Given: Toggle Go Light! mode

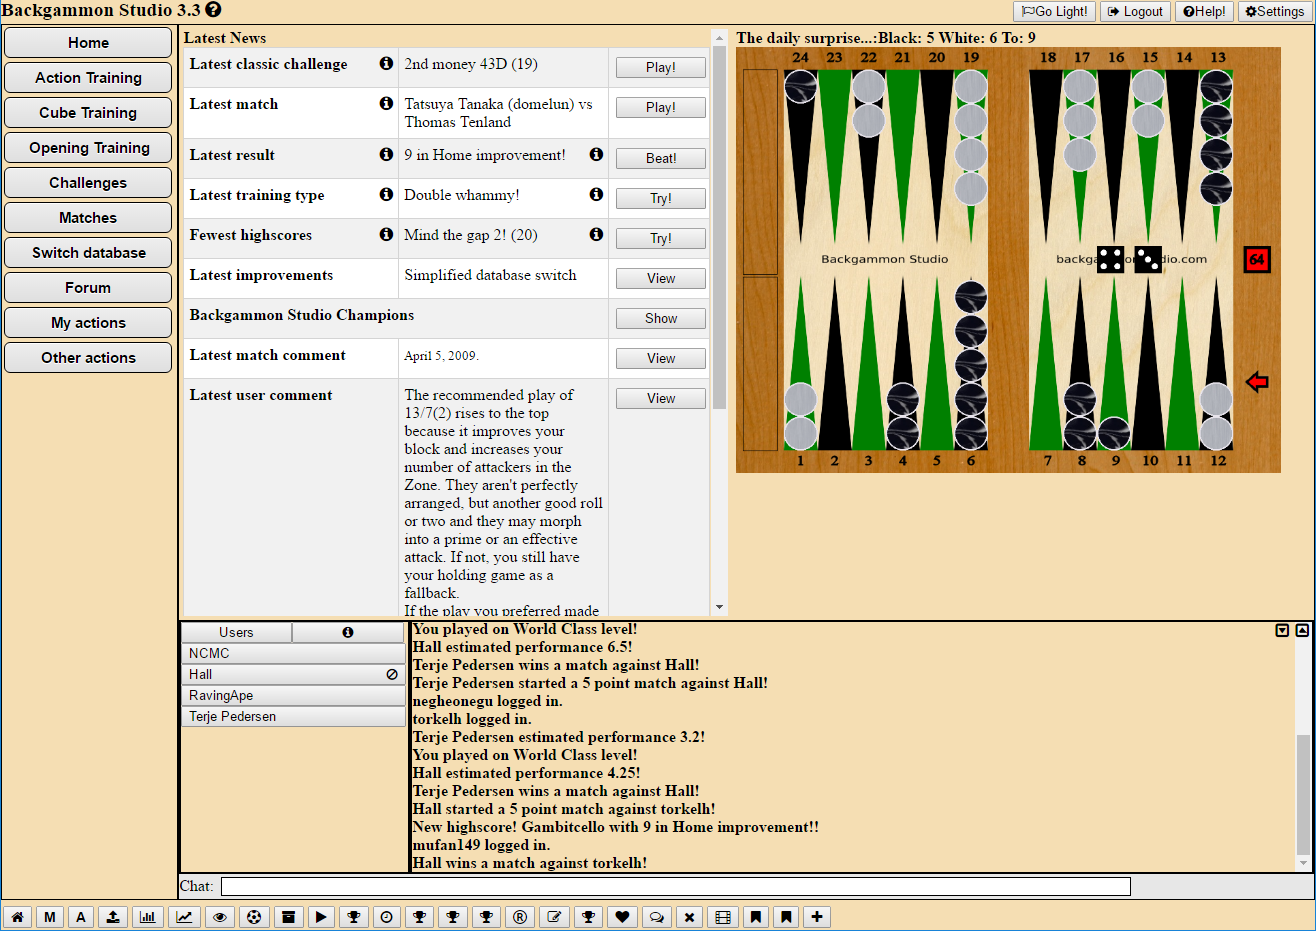Looking at the screenshot, I should pos(1055,11).
